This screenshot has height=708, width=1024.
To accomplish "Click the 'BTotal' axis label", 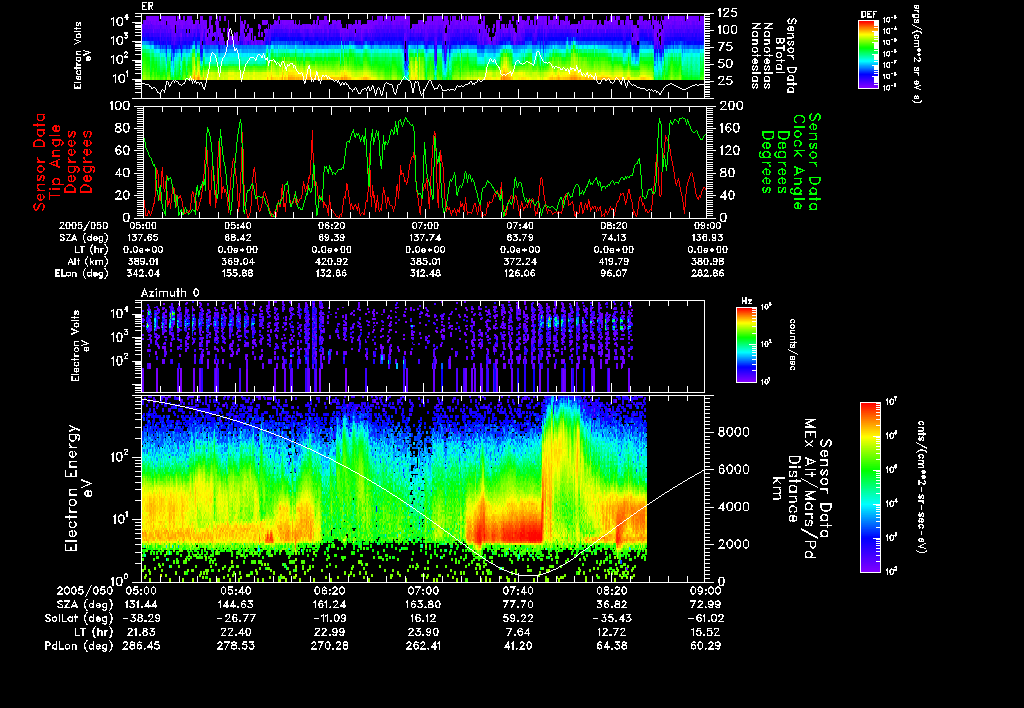I will [779, 56].
